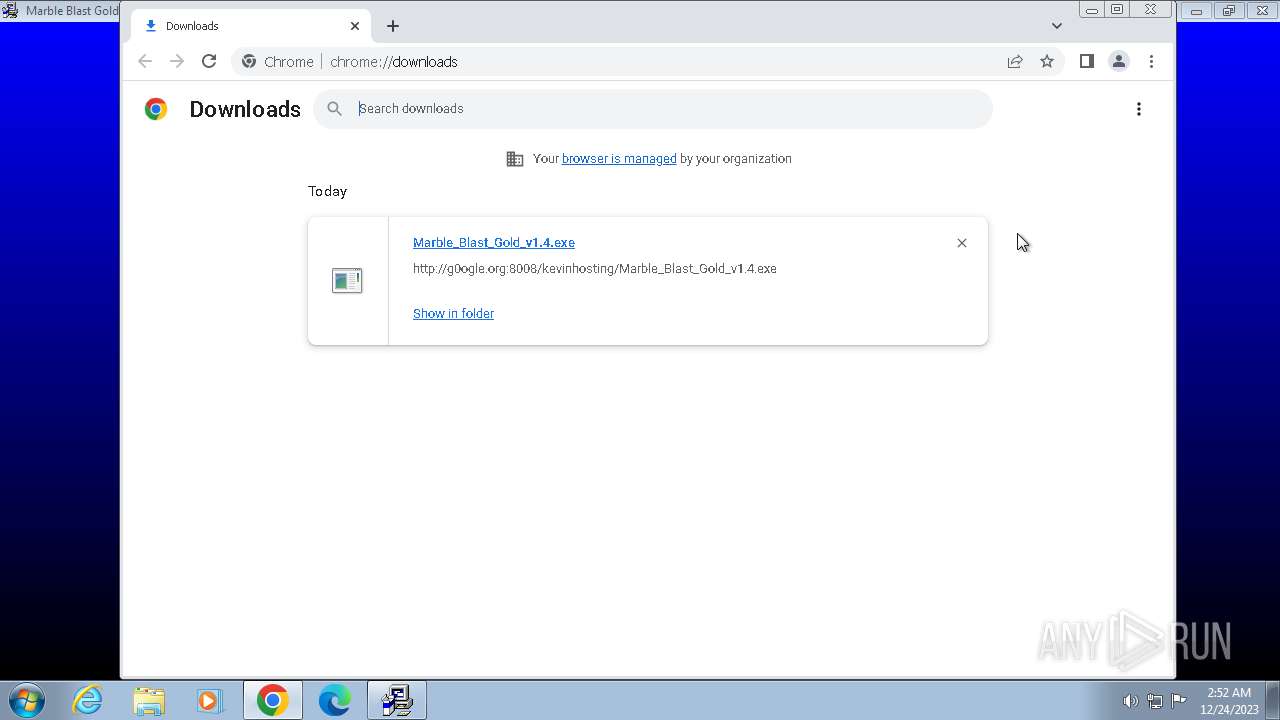Click the Action Center flag tray icon

click(1179, 701)
